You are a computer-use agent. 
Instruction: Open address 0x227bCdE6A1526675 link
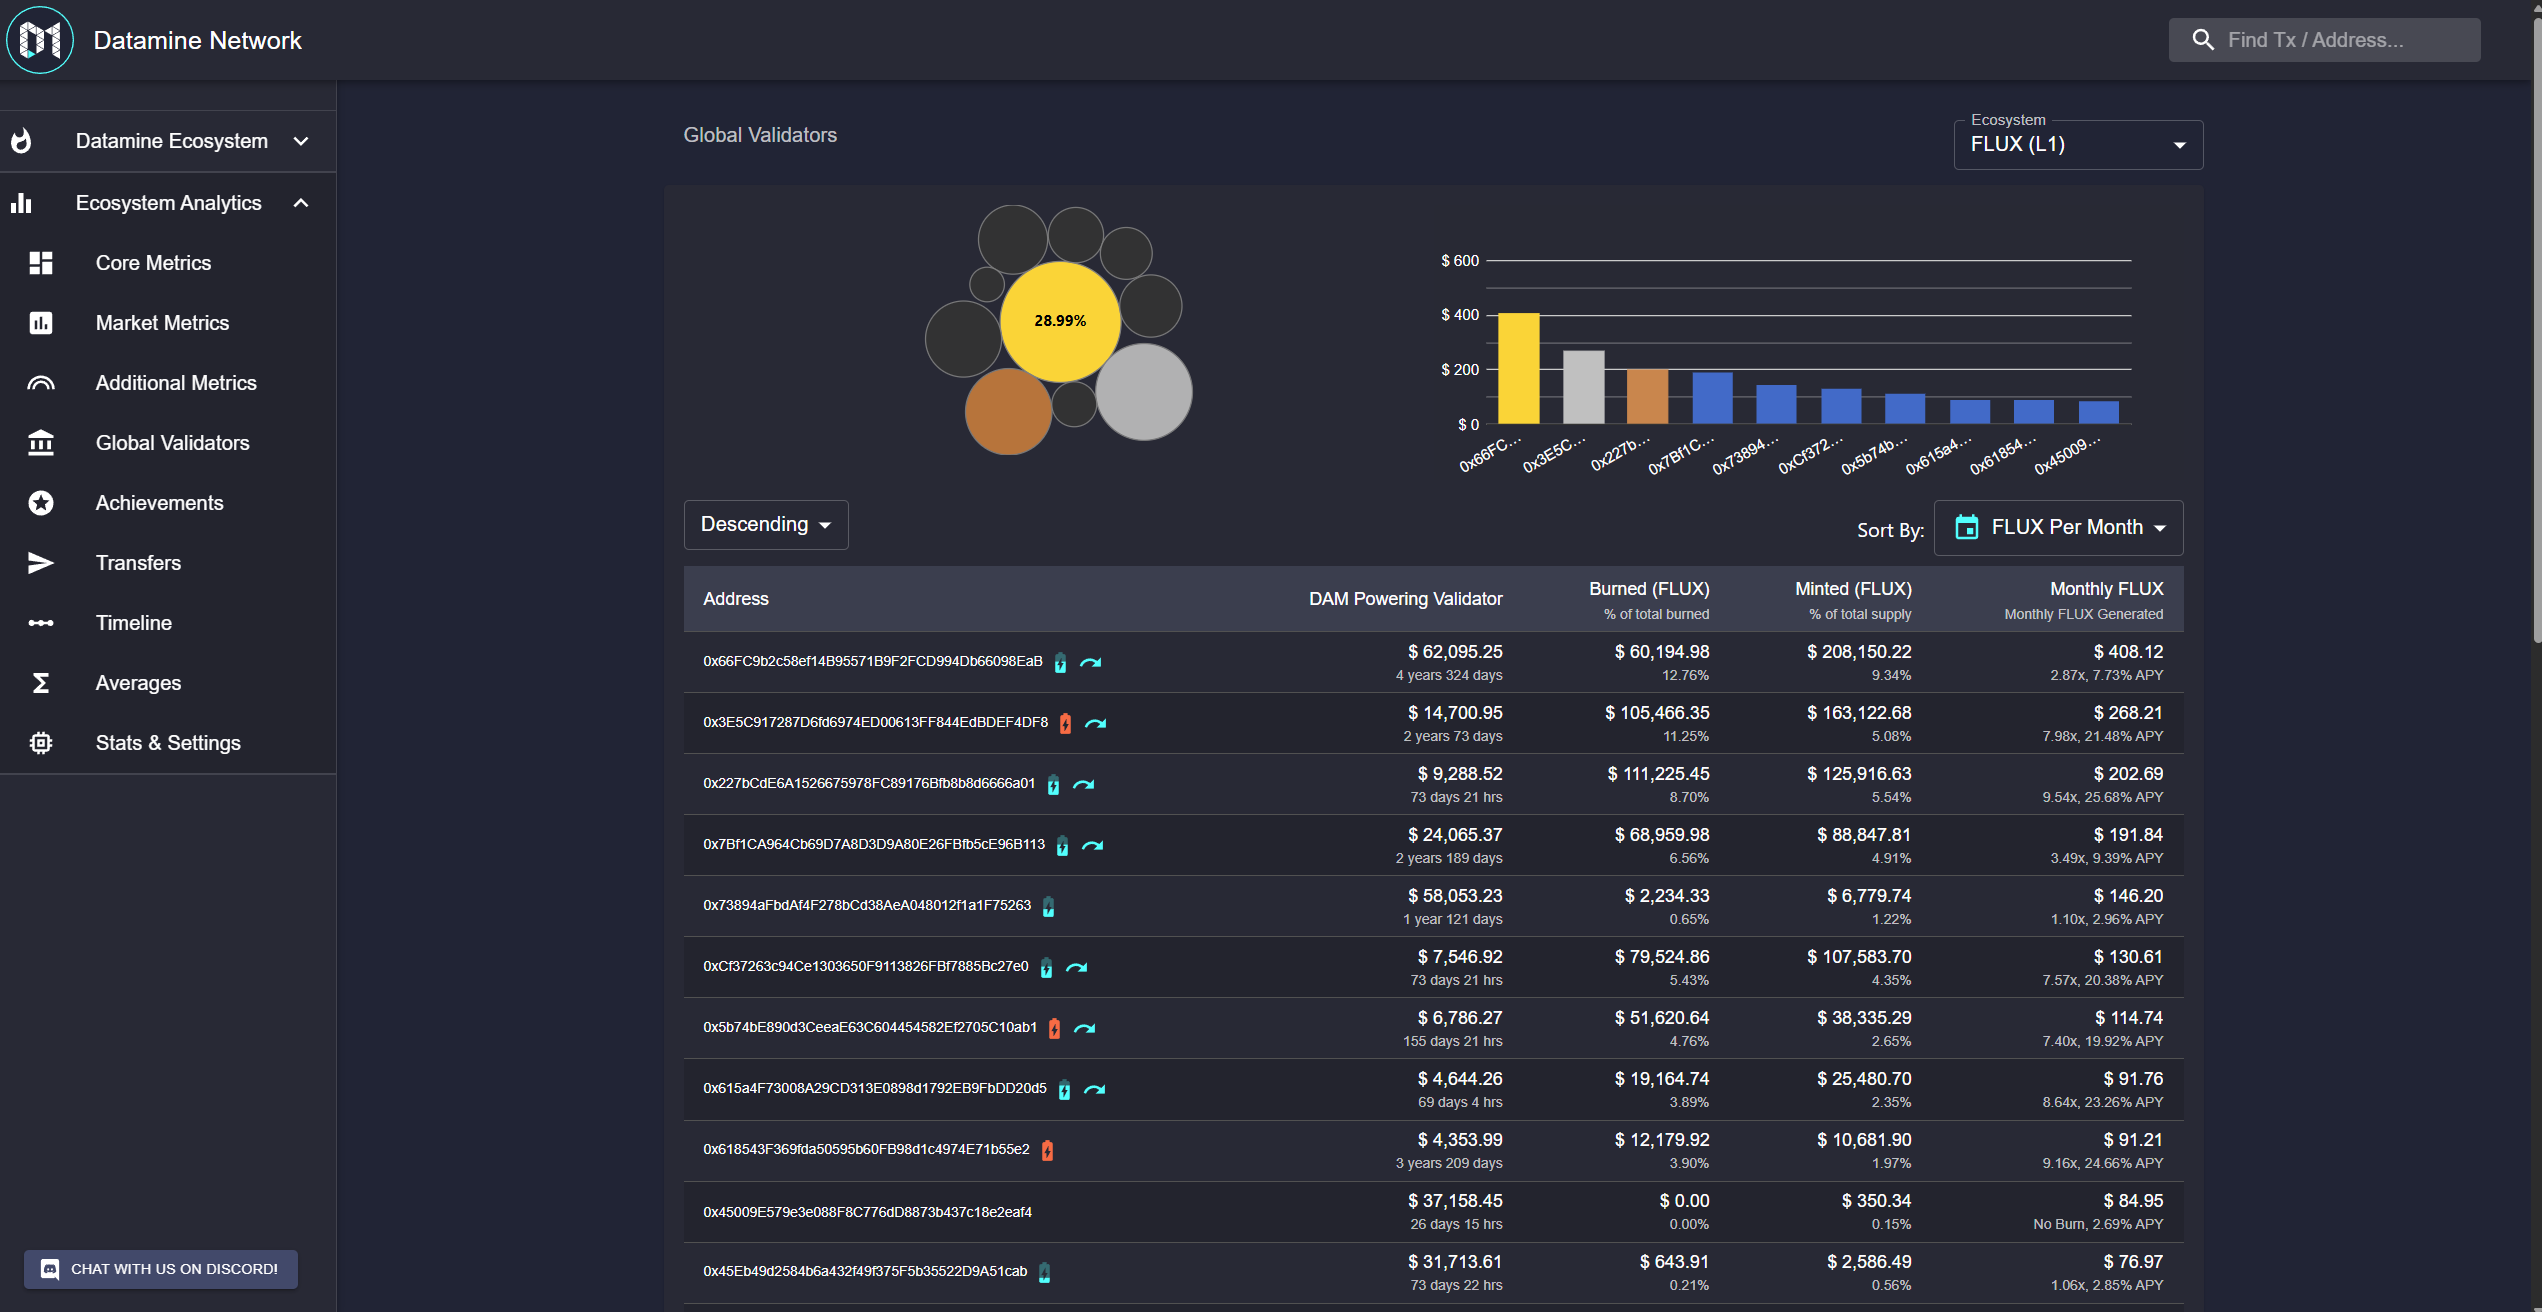point(869,783)
